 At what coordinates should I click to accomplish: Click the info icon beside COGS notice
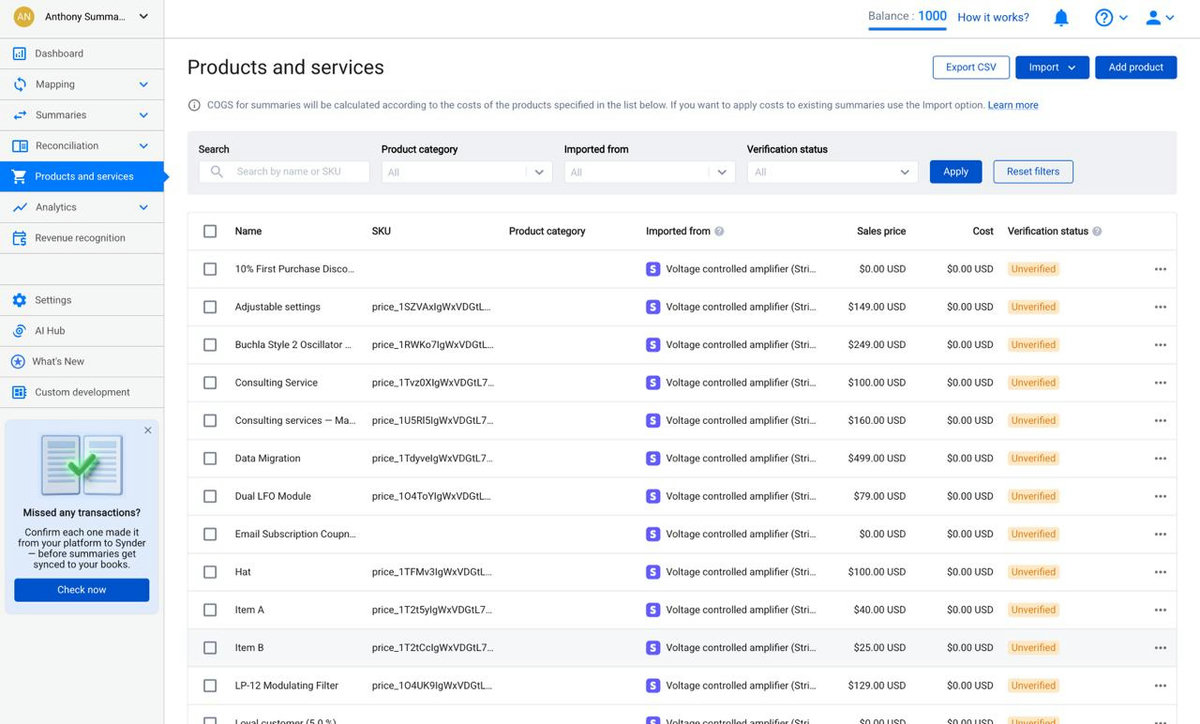point(194,105)
